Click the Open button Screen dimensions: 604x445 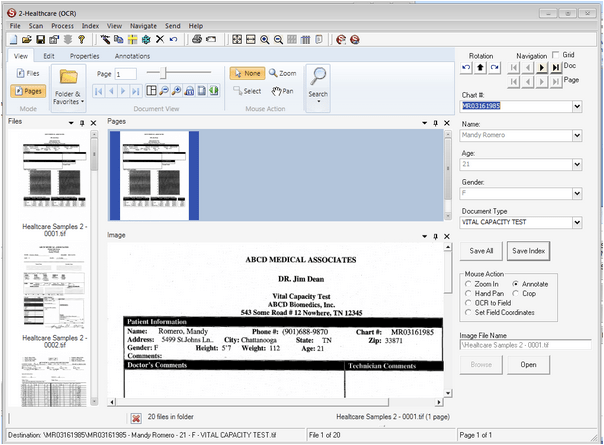[528, 364]
